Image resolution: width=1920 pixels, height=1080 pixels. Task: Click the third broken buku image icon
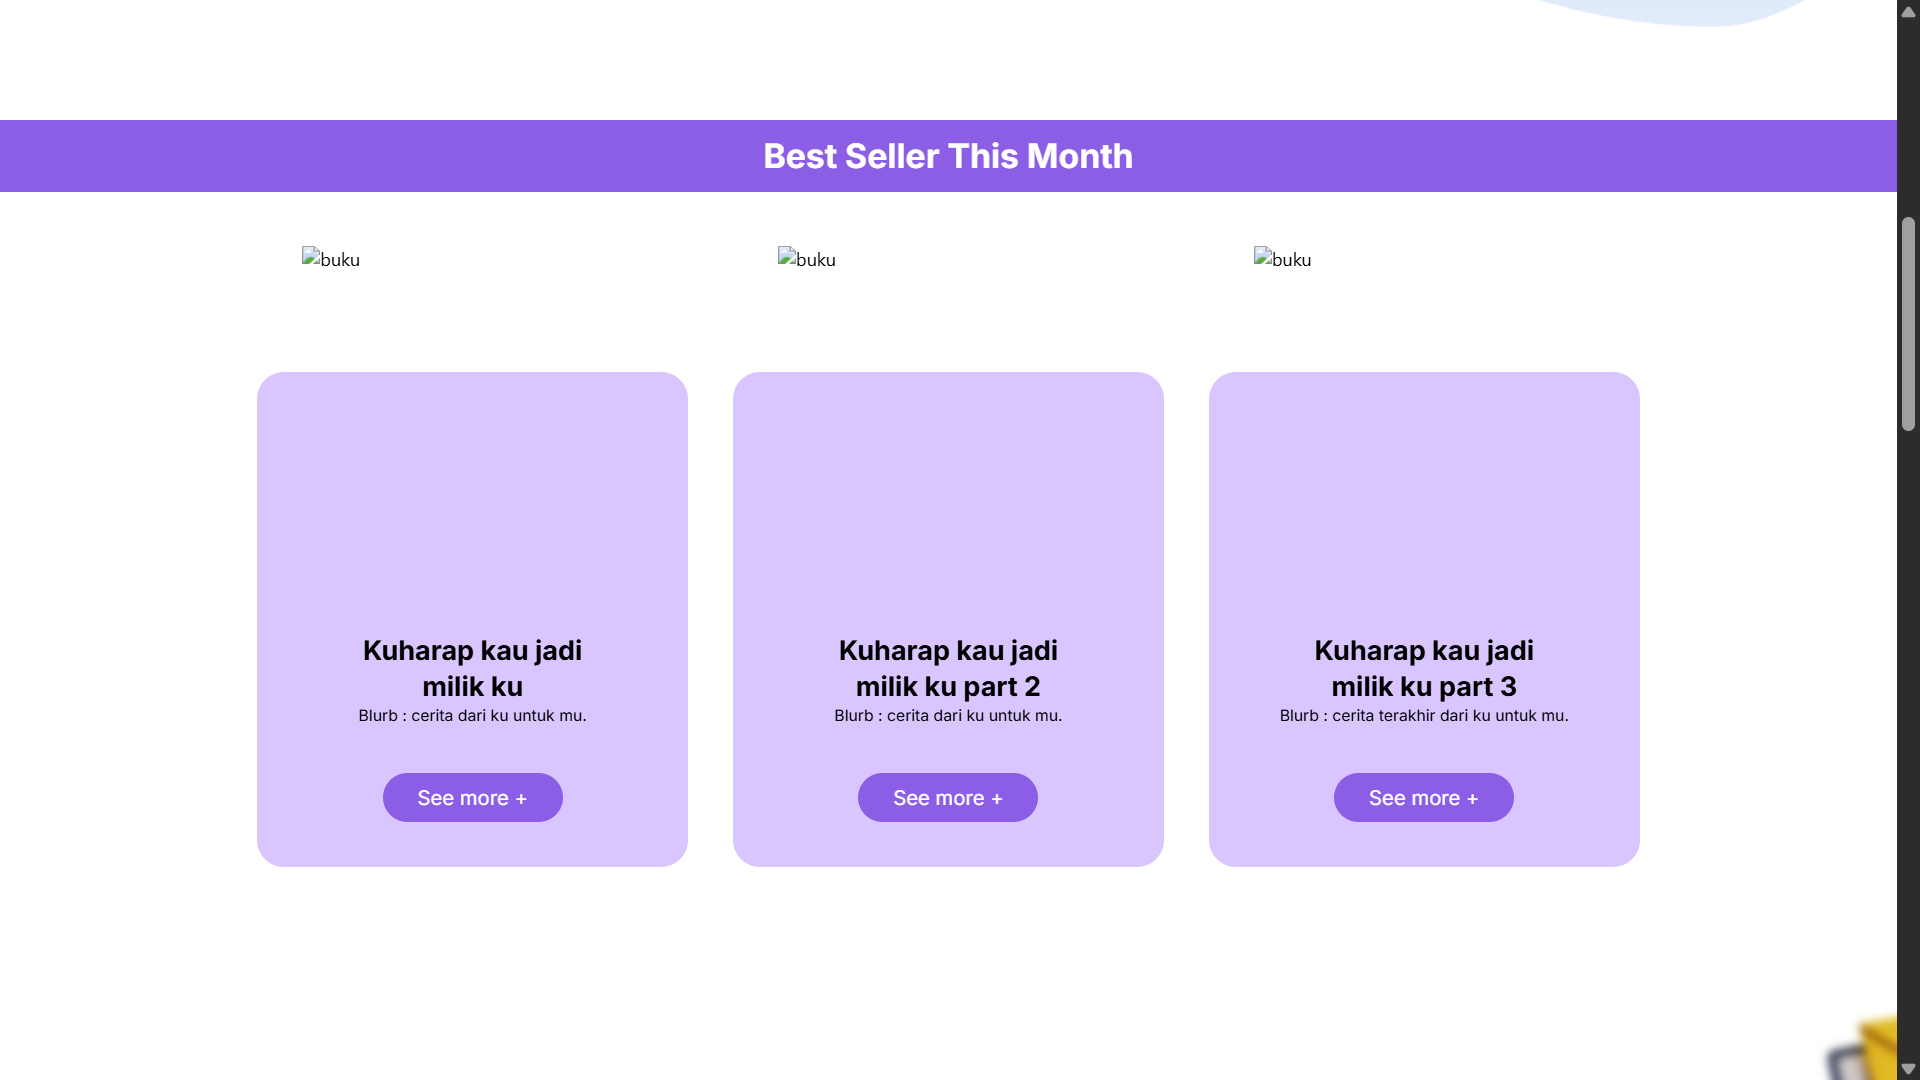1263,258
